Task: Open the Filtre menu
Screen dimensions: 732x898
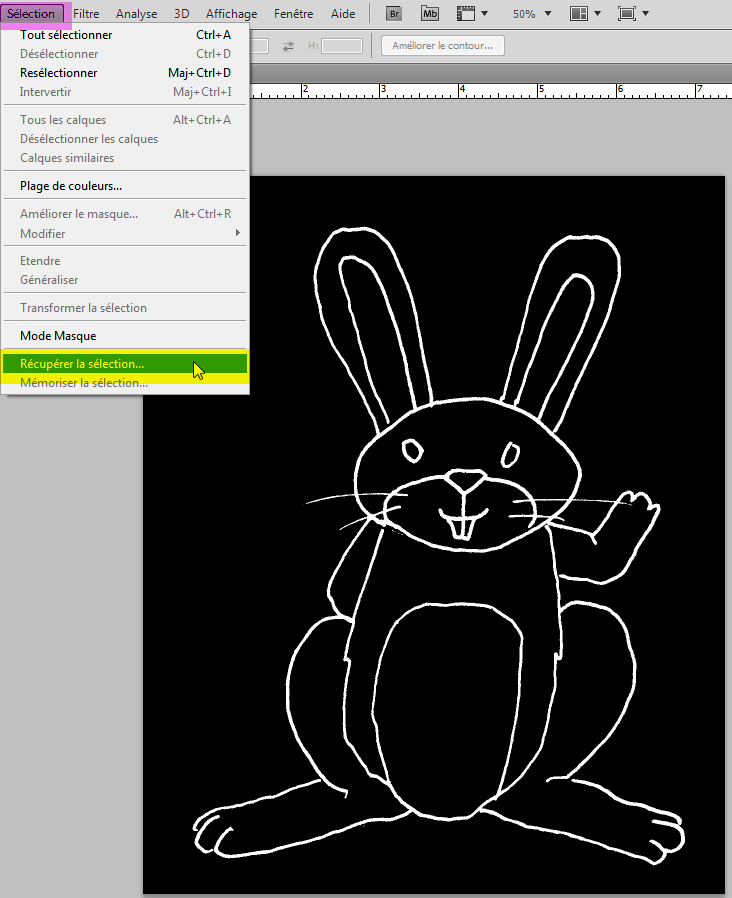Action: [86, 14]
